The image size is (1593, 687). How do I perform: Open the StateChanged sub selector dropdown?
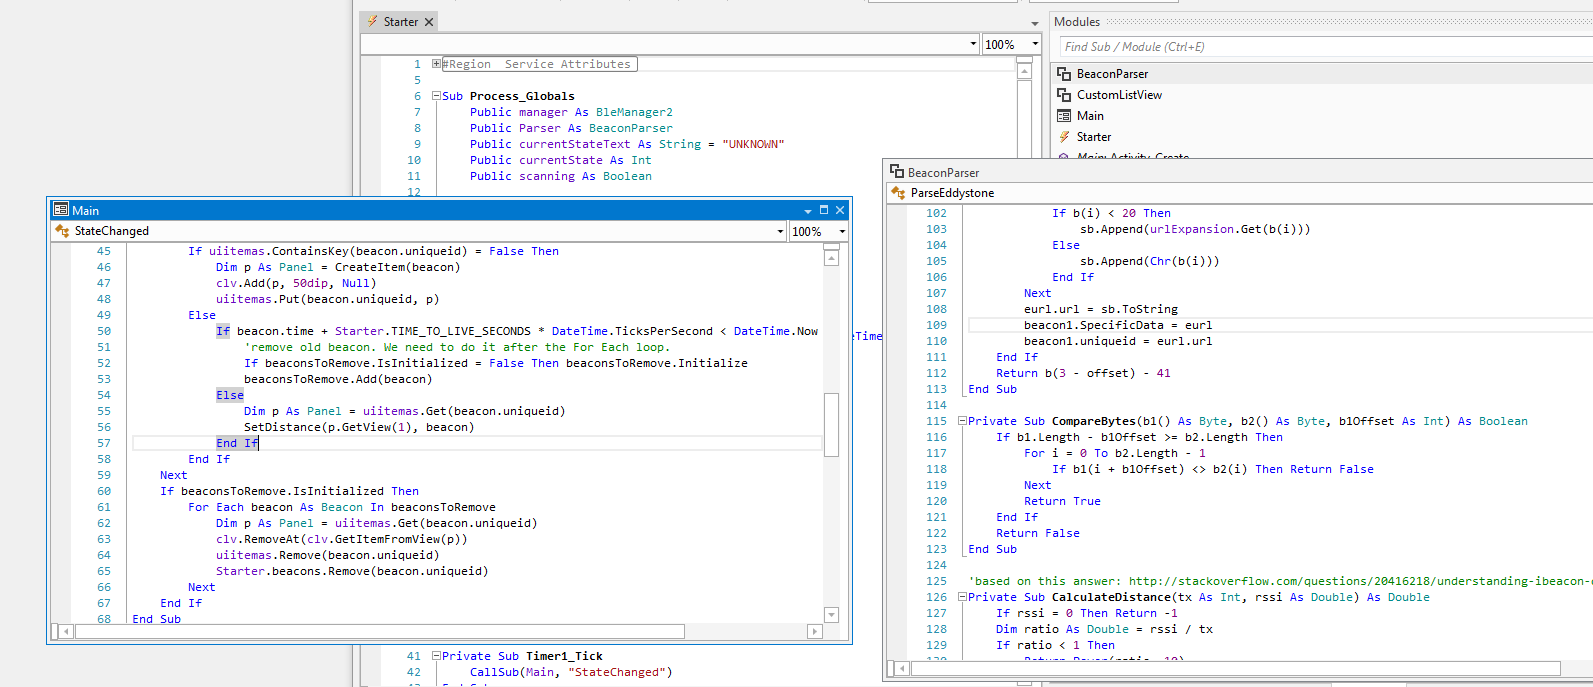(x=780, y=231)
